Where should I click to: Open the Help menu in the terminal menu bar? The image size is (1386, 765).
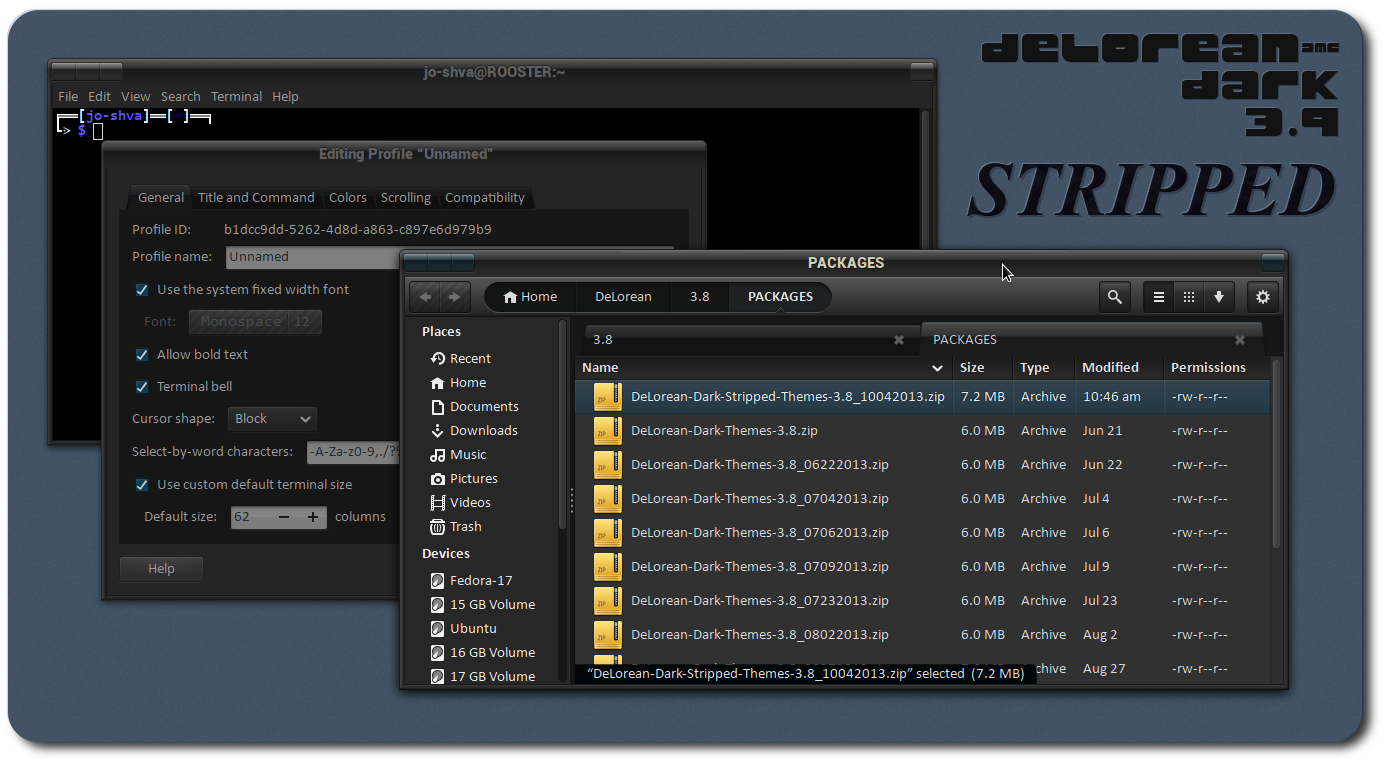[285, 97]
